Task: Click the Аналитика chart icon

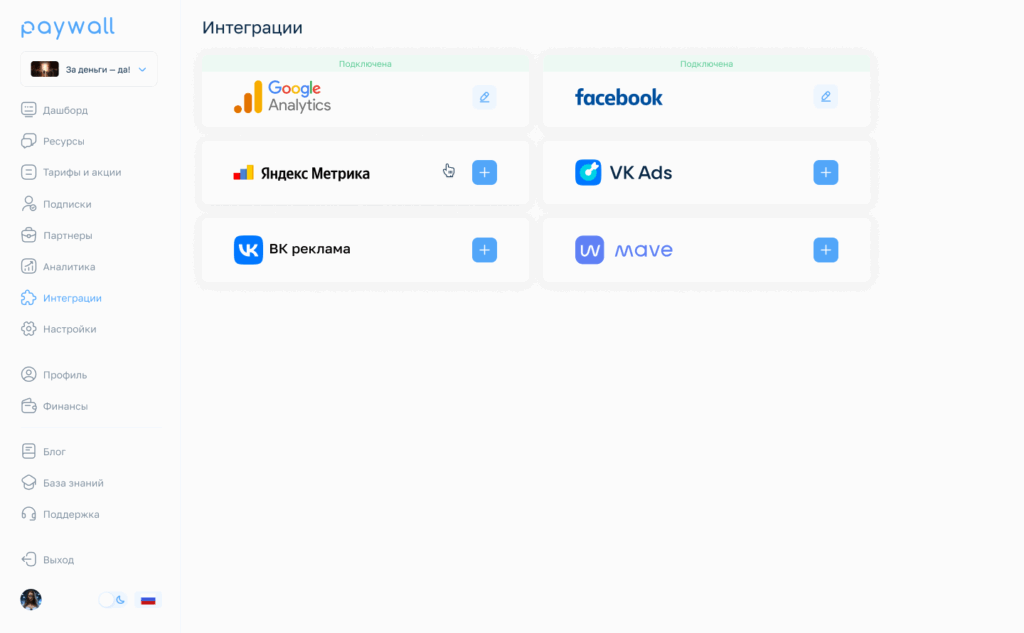Action: (29, 266)
